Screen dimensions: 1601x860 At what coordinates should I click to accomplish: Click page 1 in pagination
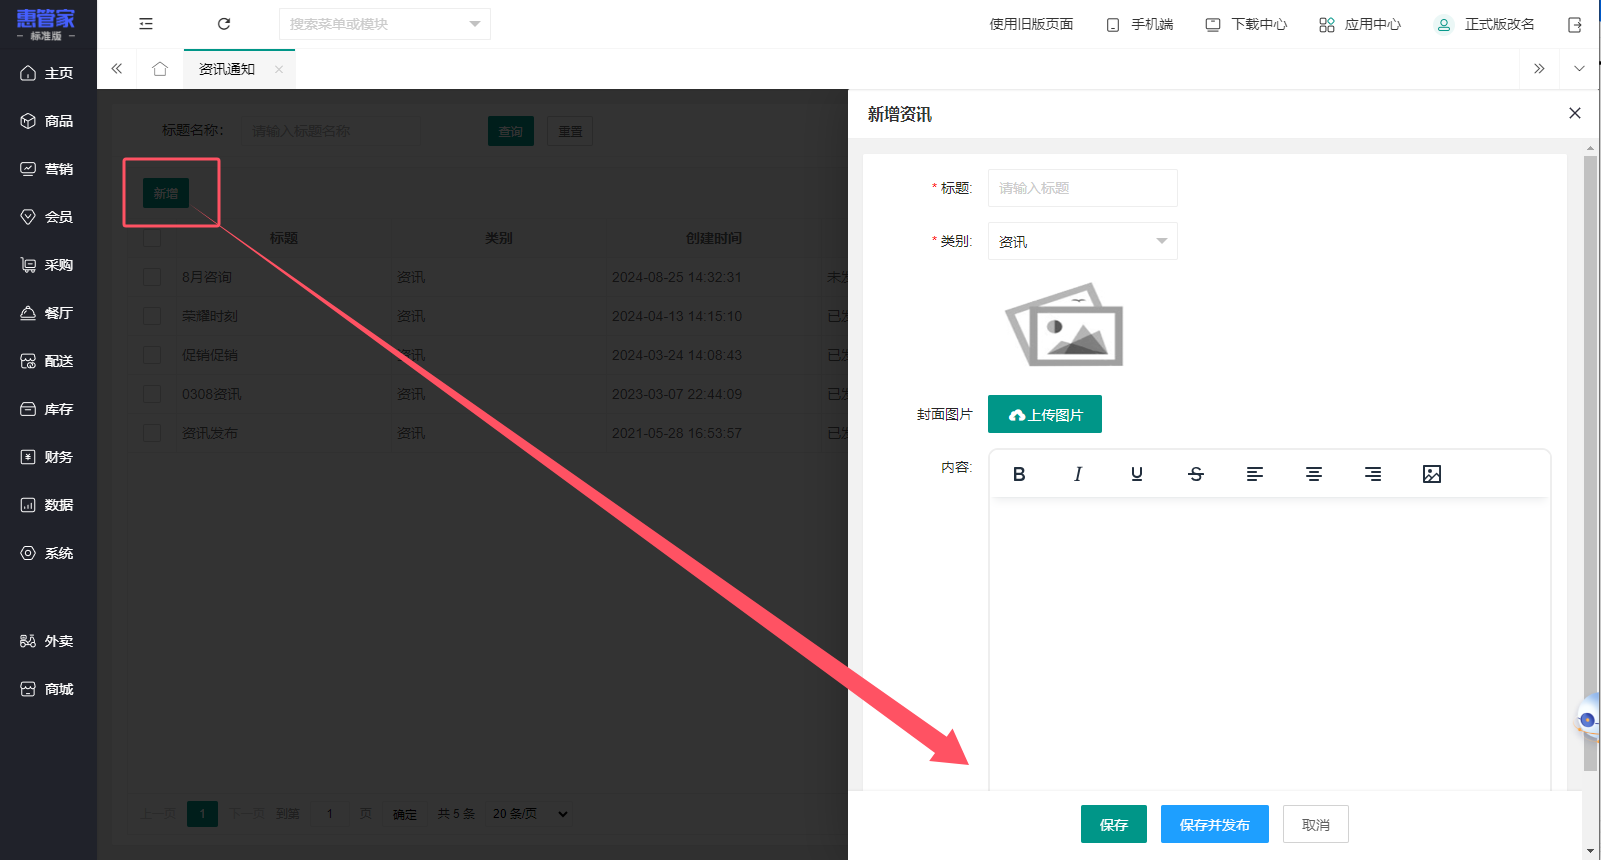click(202, 814)
